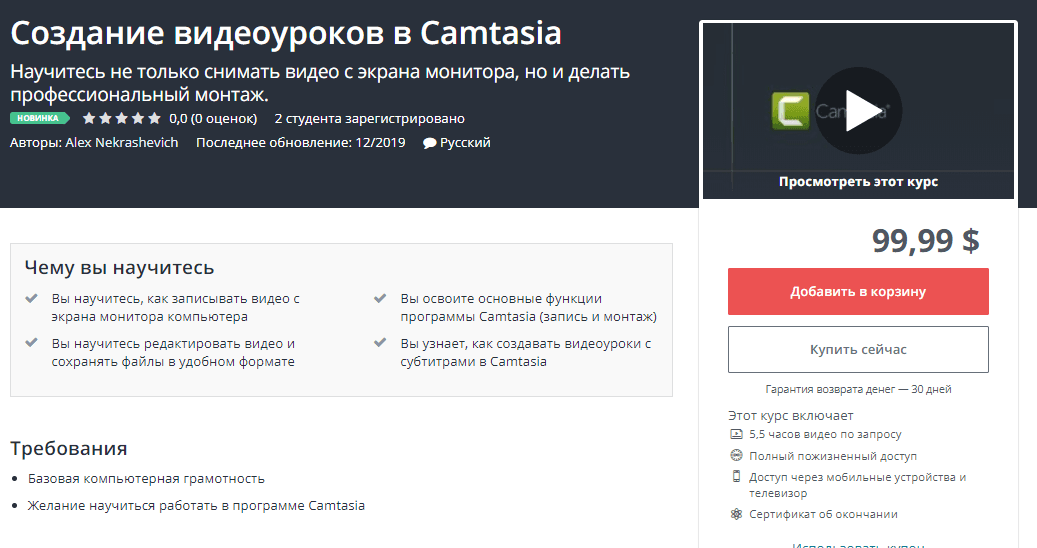Click 'Желание научиться работать в программе Camtasia'

[196, 506]
